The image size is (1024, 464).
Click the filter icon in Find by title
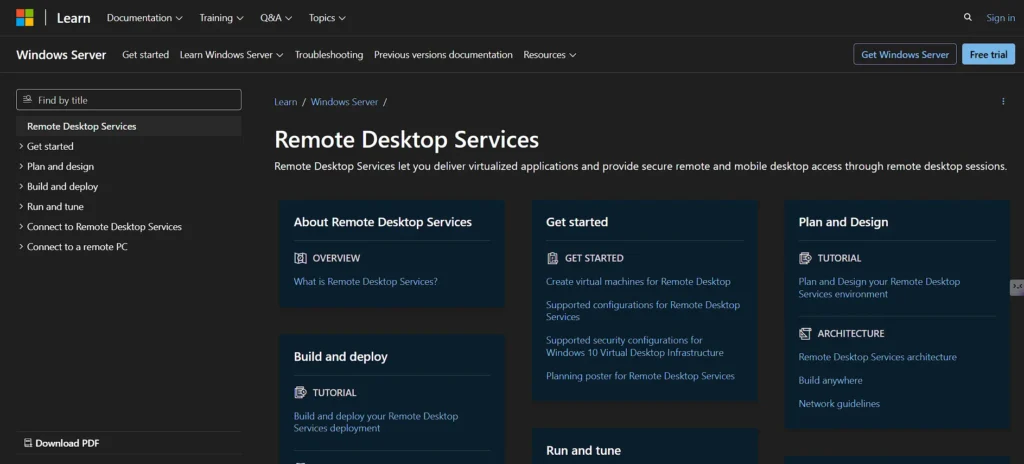pos(27,100)
